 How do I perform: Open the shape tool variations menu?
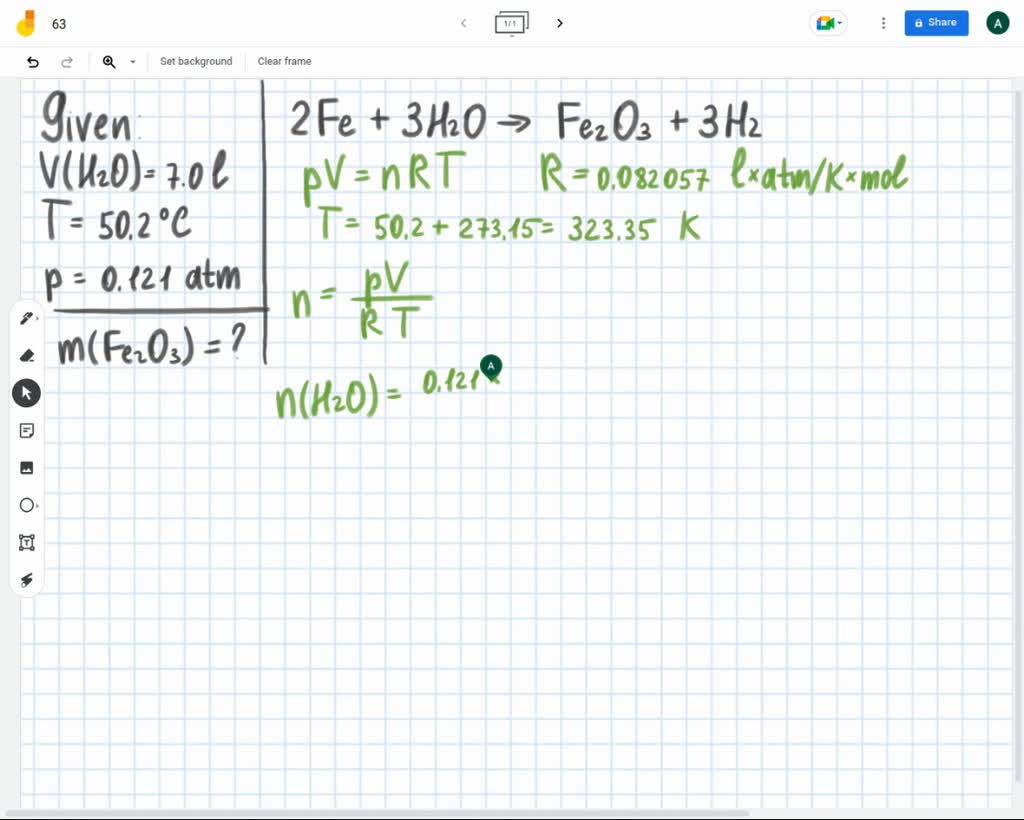38,508
